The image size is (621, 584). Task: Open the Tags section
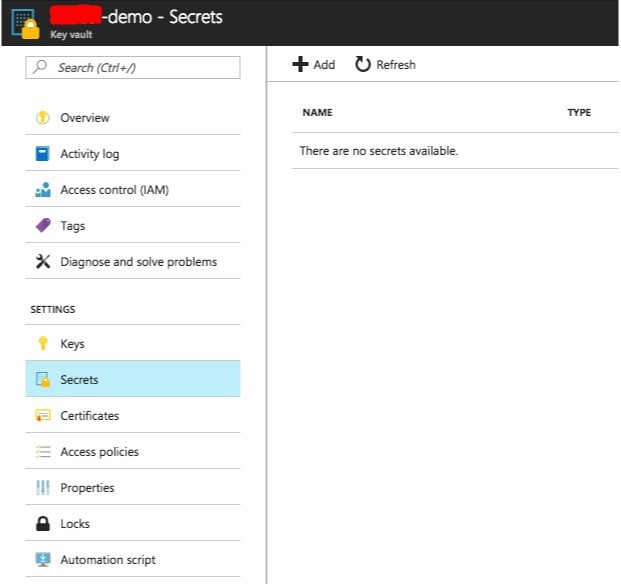tap(133, 226)
